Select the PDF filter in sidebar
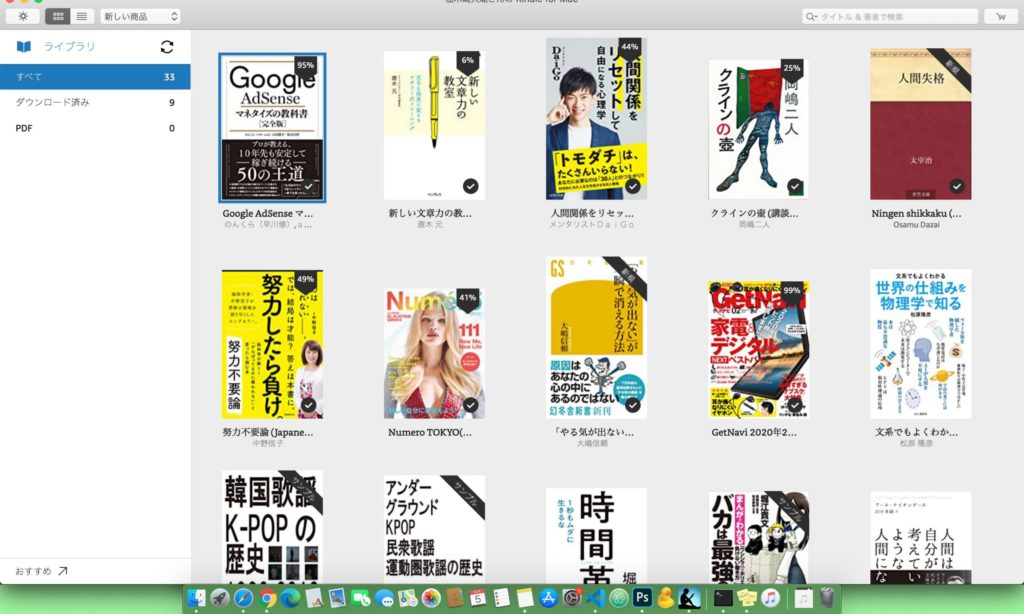This screenshot has width=1024, height=614. [x=95, y=128]
